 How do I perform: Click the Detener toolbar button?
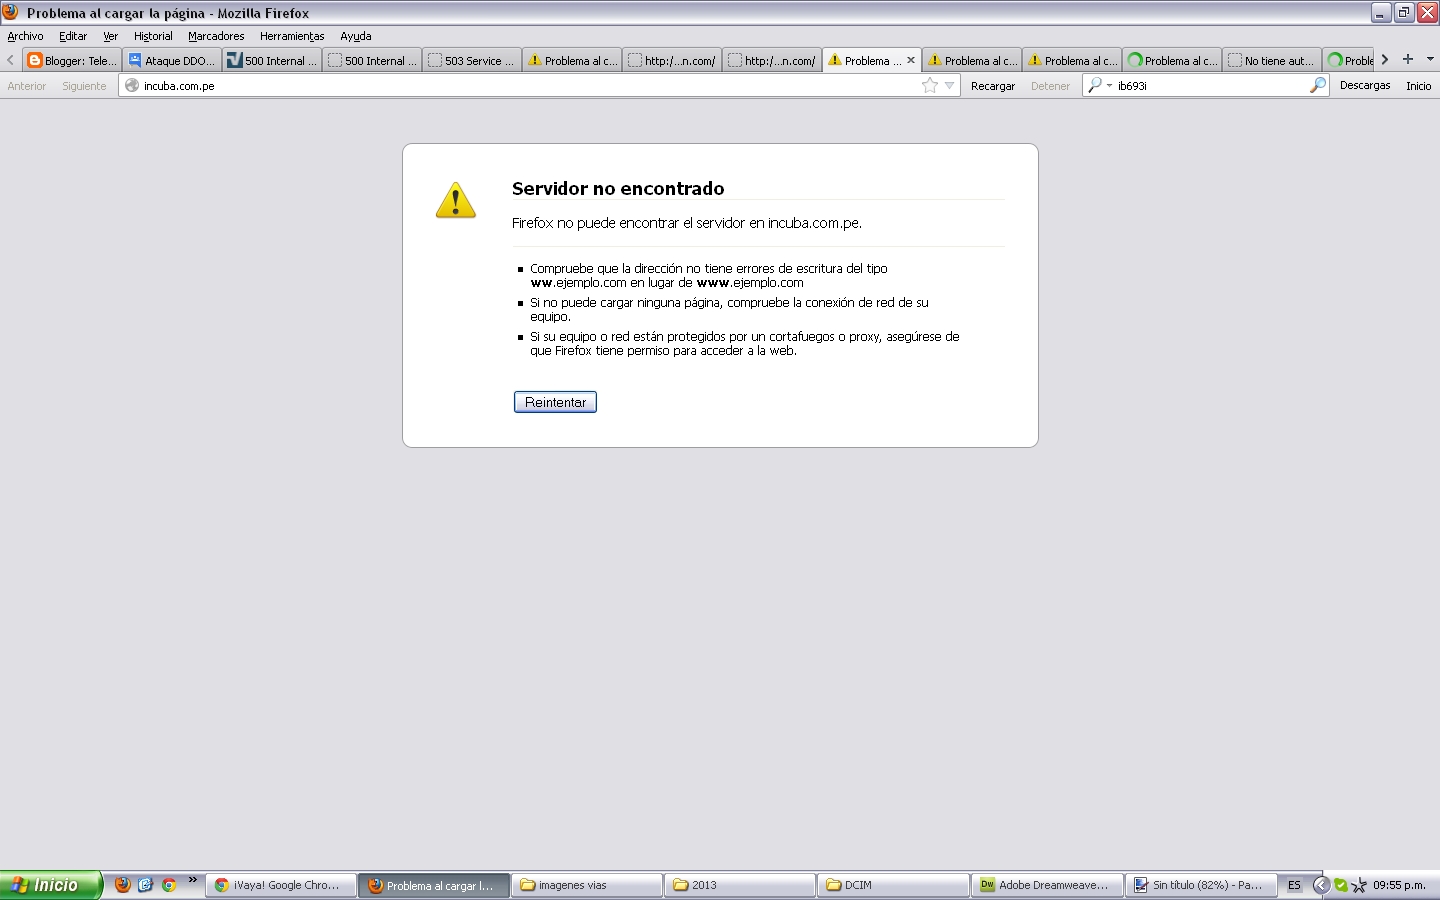[x=1050, y=86]
